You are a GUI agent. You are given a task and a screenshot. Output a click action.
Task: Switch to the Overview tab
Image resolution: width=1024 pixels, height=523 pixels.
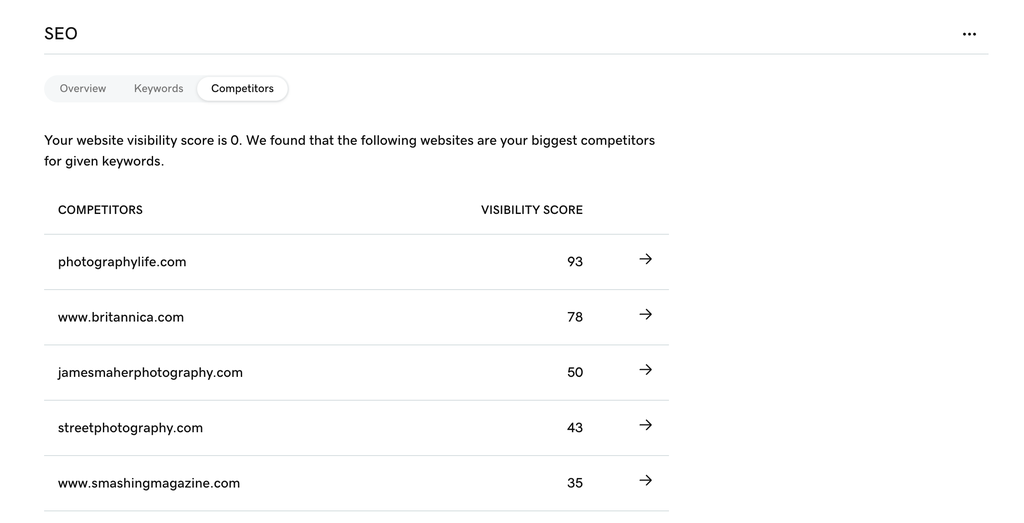[x=83, y=89]
